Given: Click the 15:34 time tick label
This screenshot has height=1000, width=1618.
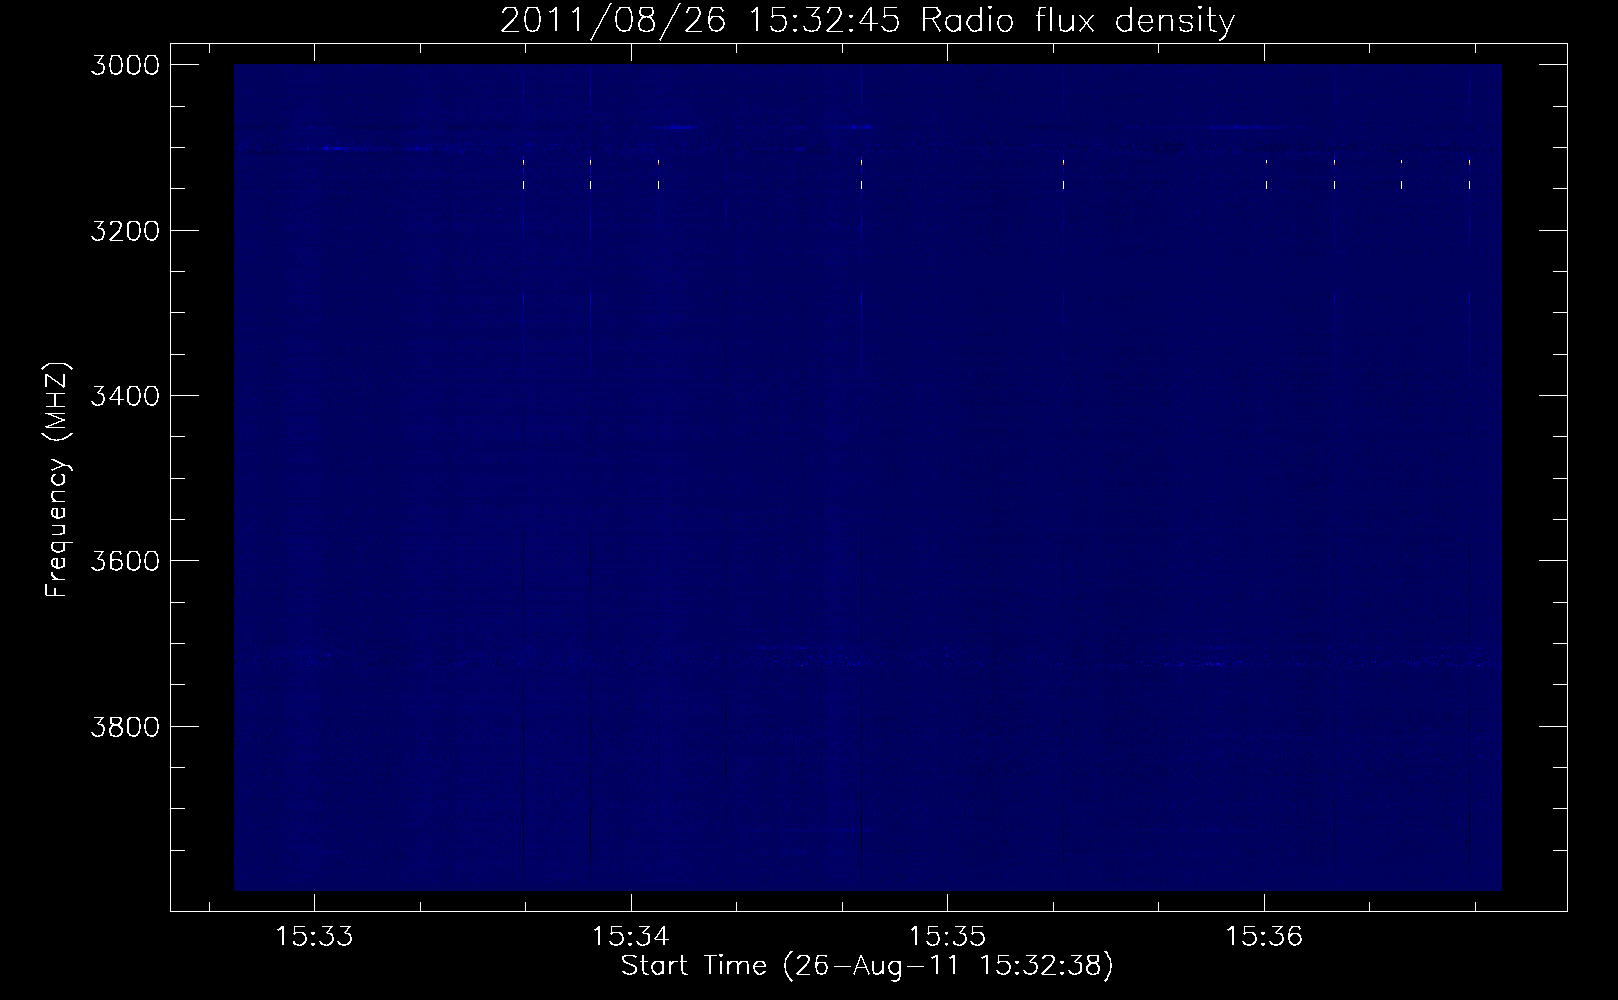Looking at the screenshot, I should [x=631, y=937].
